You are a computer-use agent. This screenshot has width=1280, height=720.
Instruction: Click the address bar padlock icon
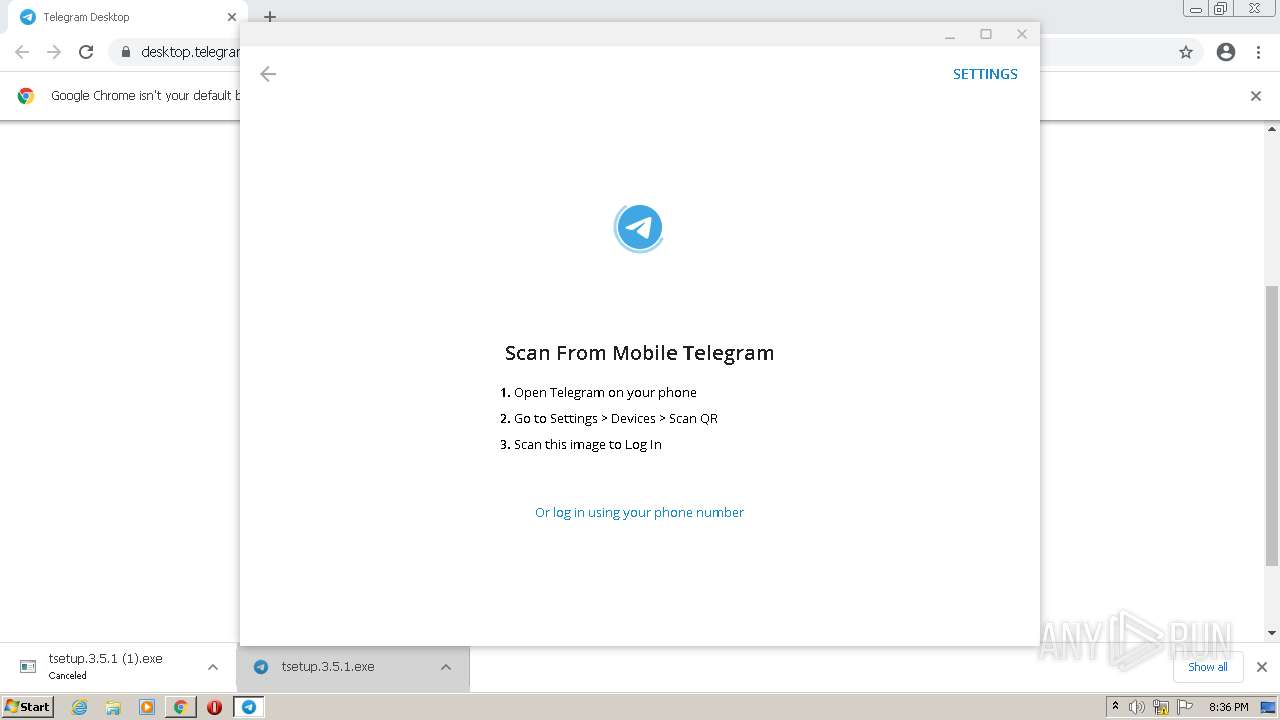click(125, 52)
